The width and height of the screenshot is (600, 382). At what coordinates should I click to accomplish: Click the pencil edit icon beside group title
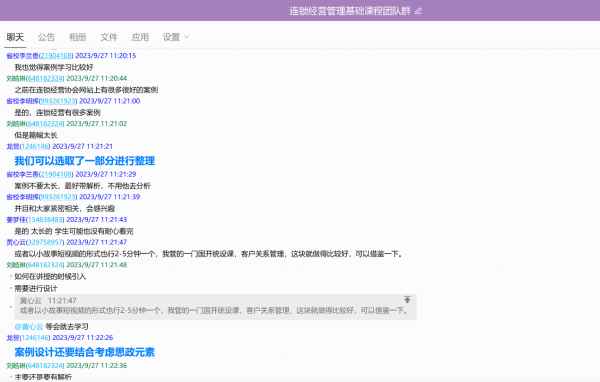click(x=418, y=11)
